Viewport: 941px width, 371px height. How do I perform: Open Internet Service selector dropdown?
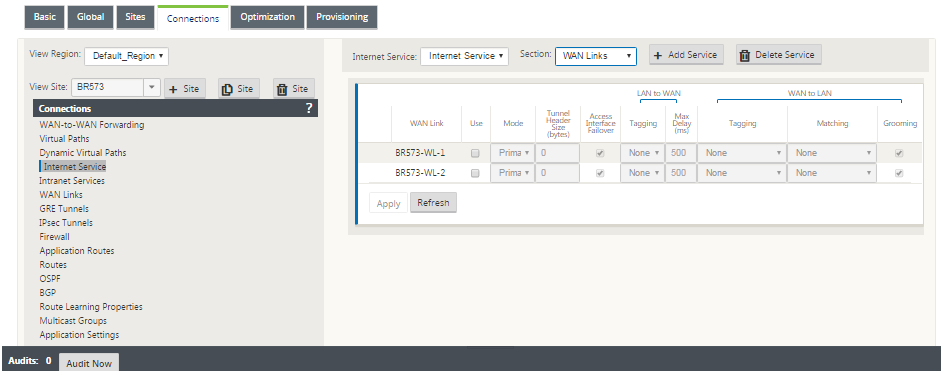tap(464, 56)
